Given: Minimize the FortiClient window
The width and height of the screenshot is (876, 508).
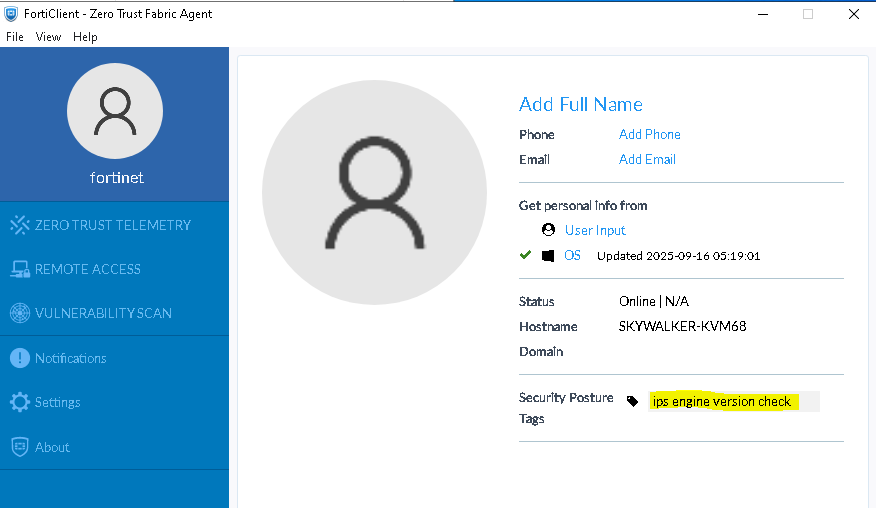Looking at the screenshot, I should coord(763,14).
